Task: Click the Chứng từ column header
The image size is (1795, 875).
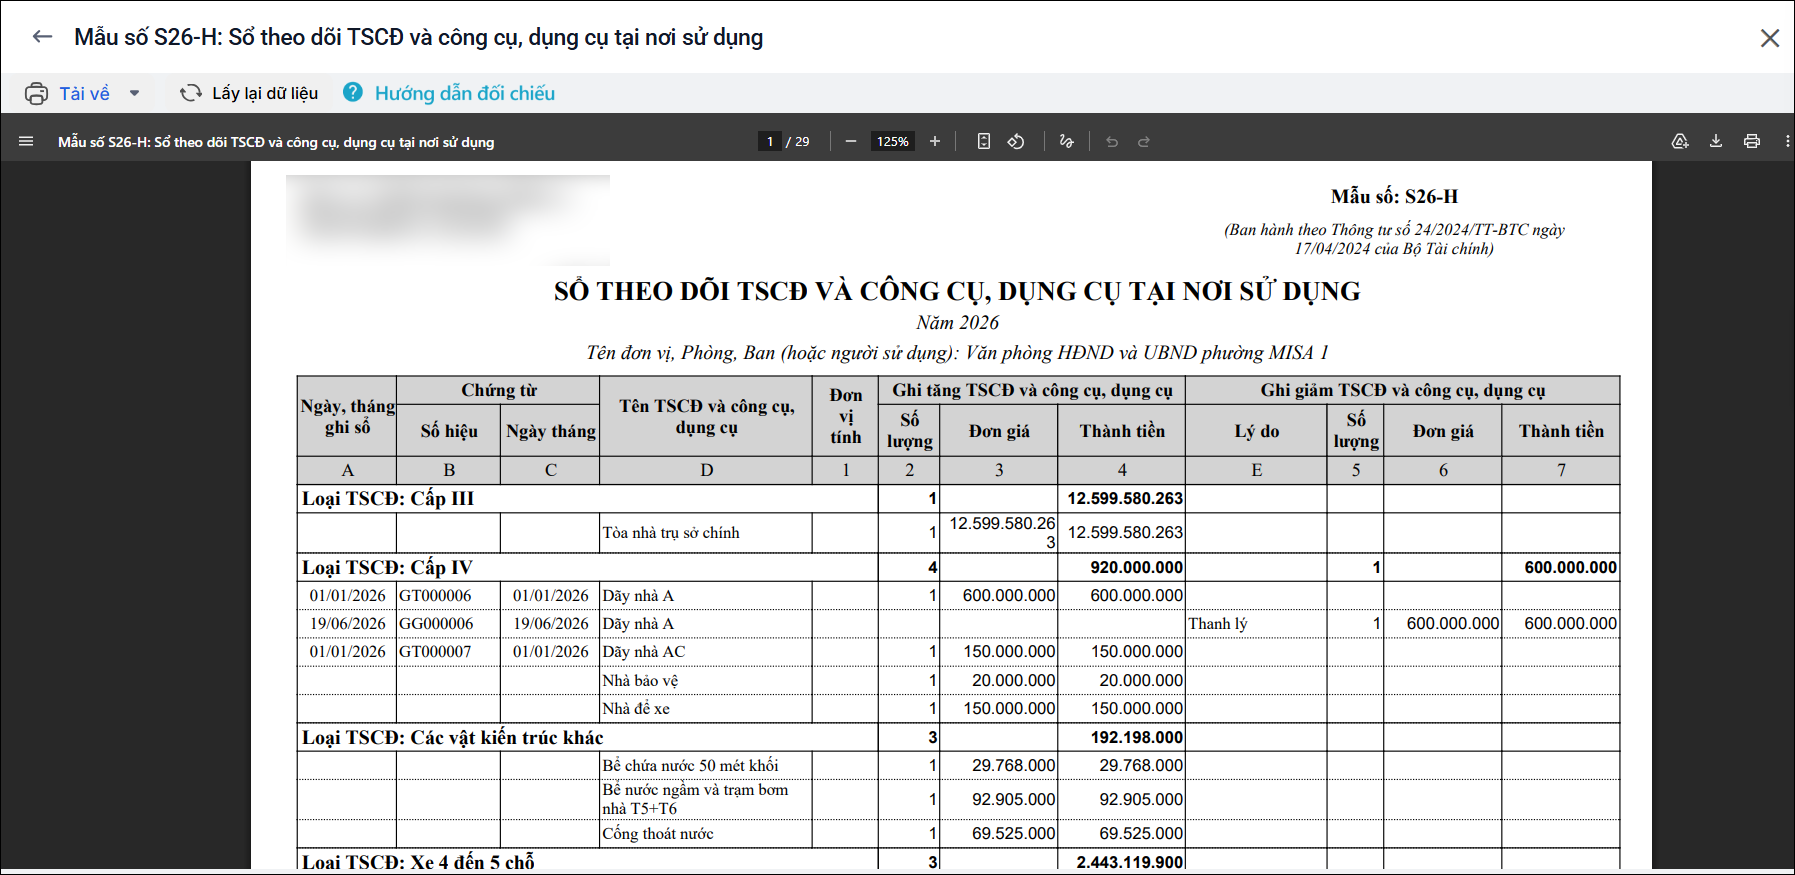Action: tap(499, 390)
